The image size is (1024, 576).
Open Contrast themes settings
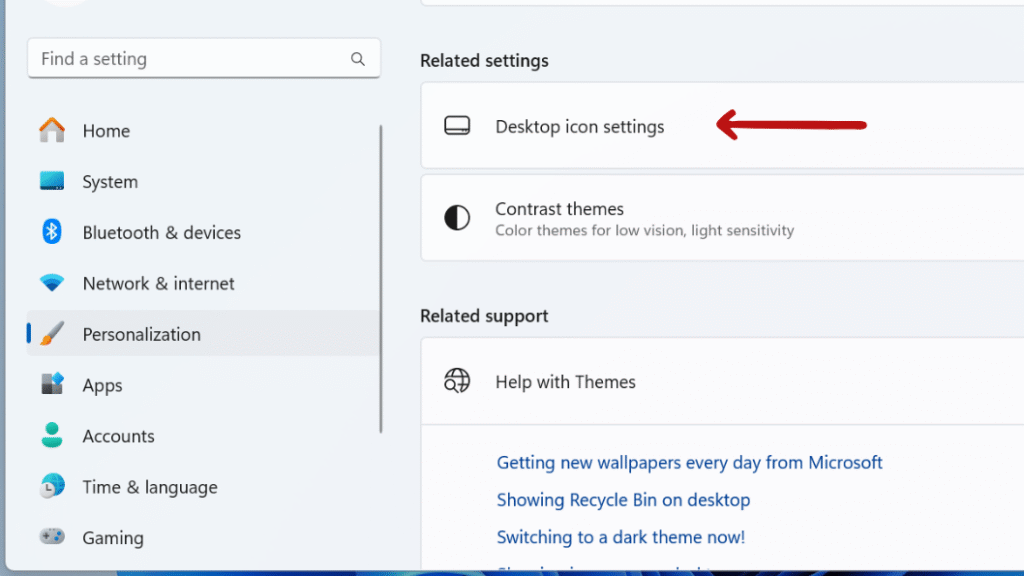point(722,217)
